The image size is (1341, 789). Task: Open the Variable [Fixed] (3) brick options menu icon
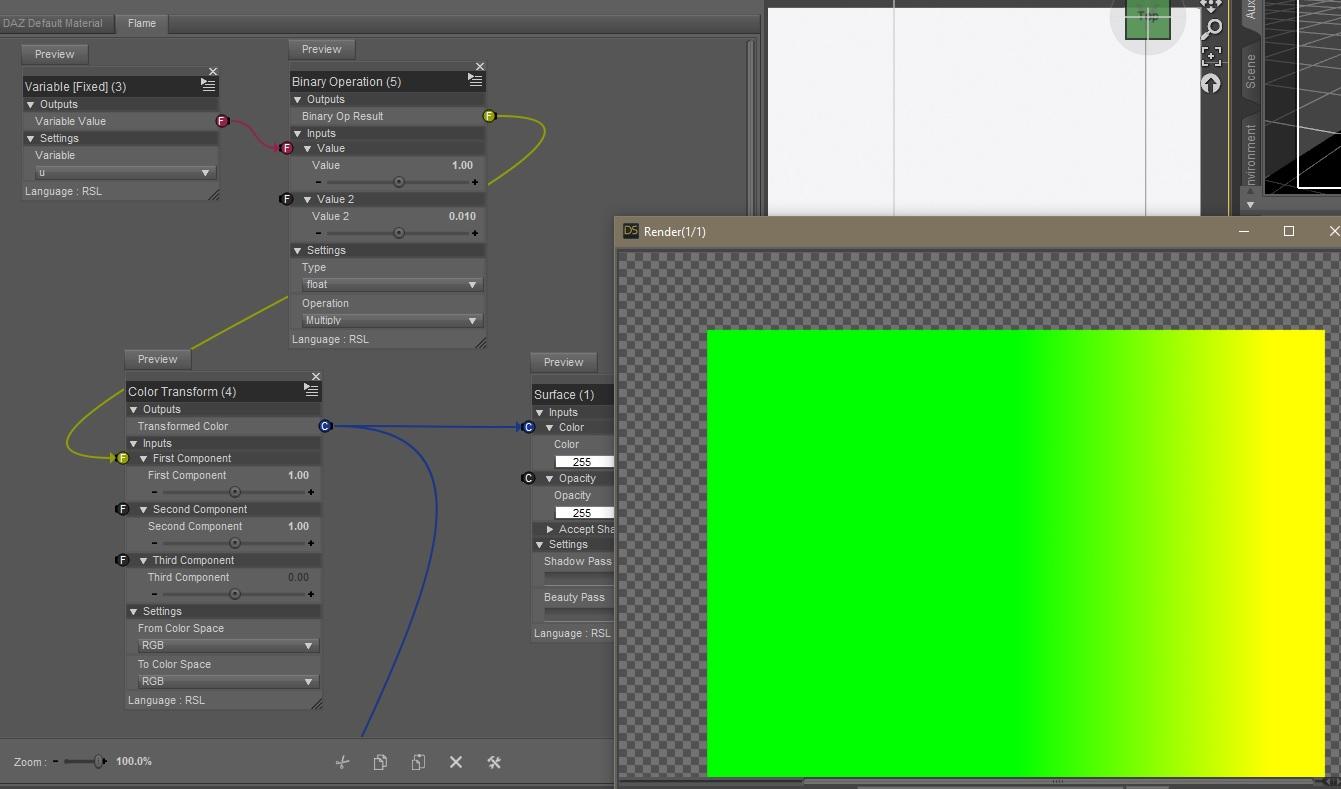coord(208,86)
